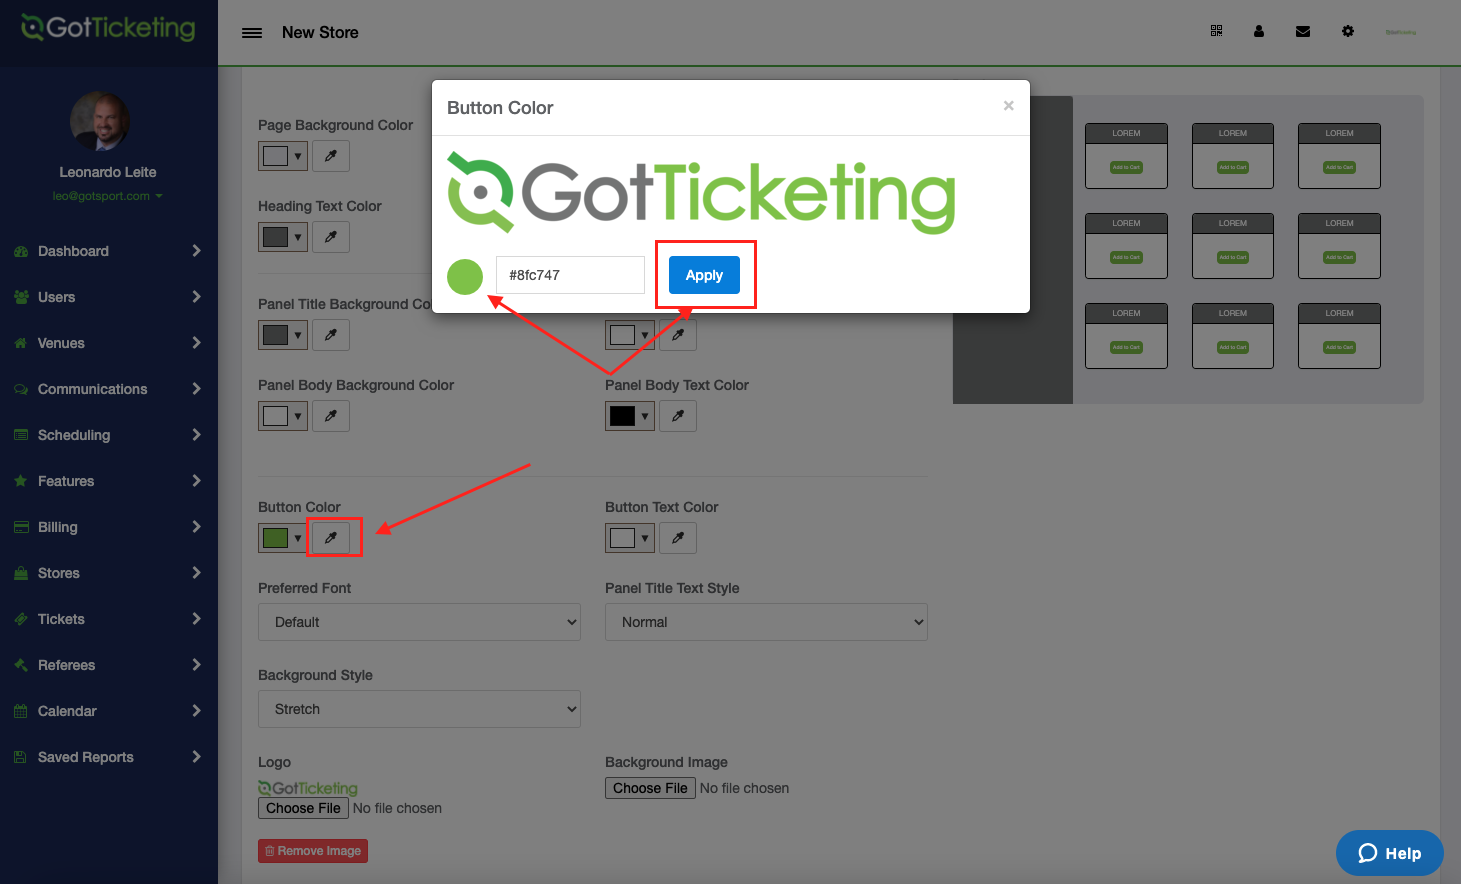
Task: Click eyedropper for Panel Body Background Color
Action: coord(331,416)
